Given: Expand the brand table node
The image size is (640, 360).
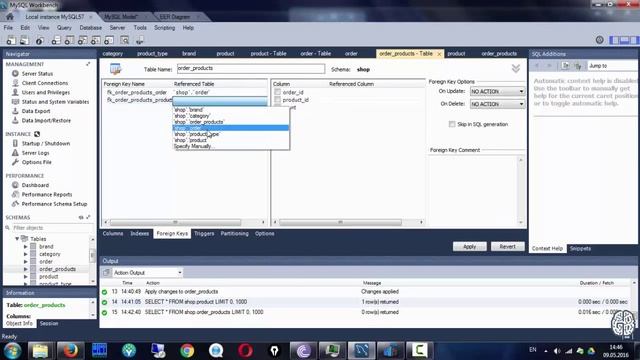Looking at the screenshot, I should [25, 247].
